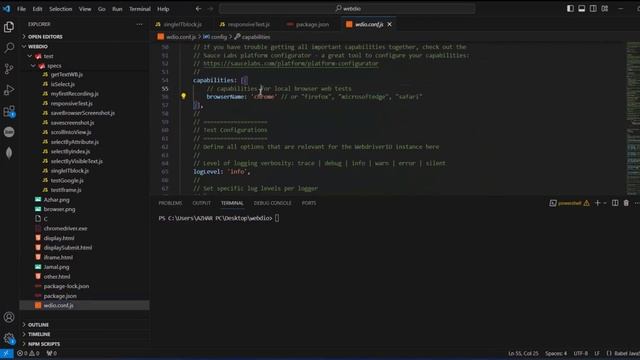Open the saucelabs platform configurator link

291,64
